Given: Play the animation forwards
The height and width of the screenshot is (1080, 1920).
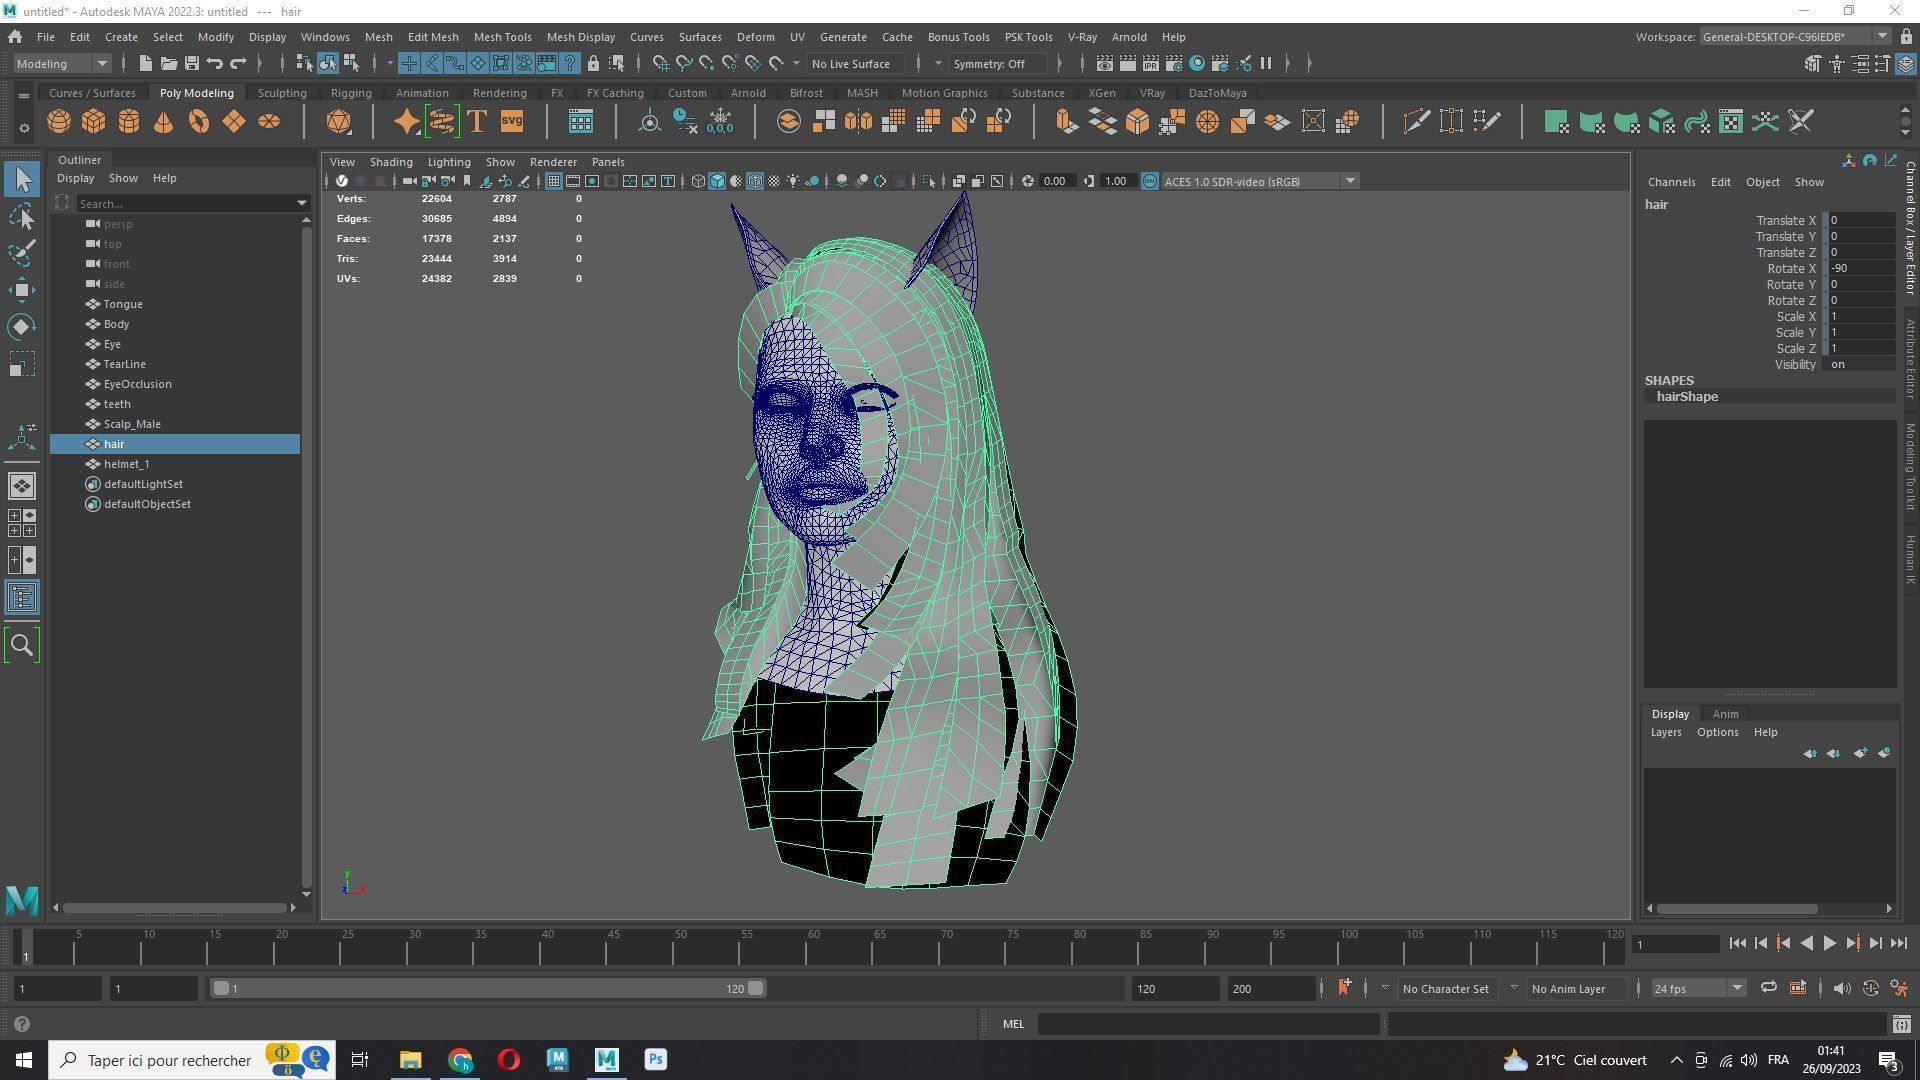Looking at the screenshot, I should pos(1829,943).
